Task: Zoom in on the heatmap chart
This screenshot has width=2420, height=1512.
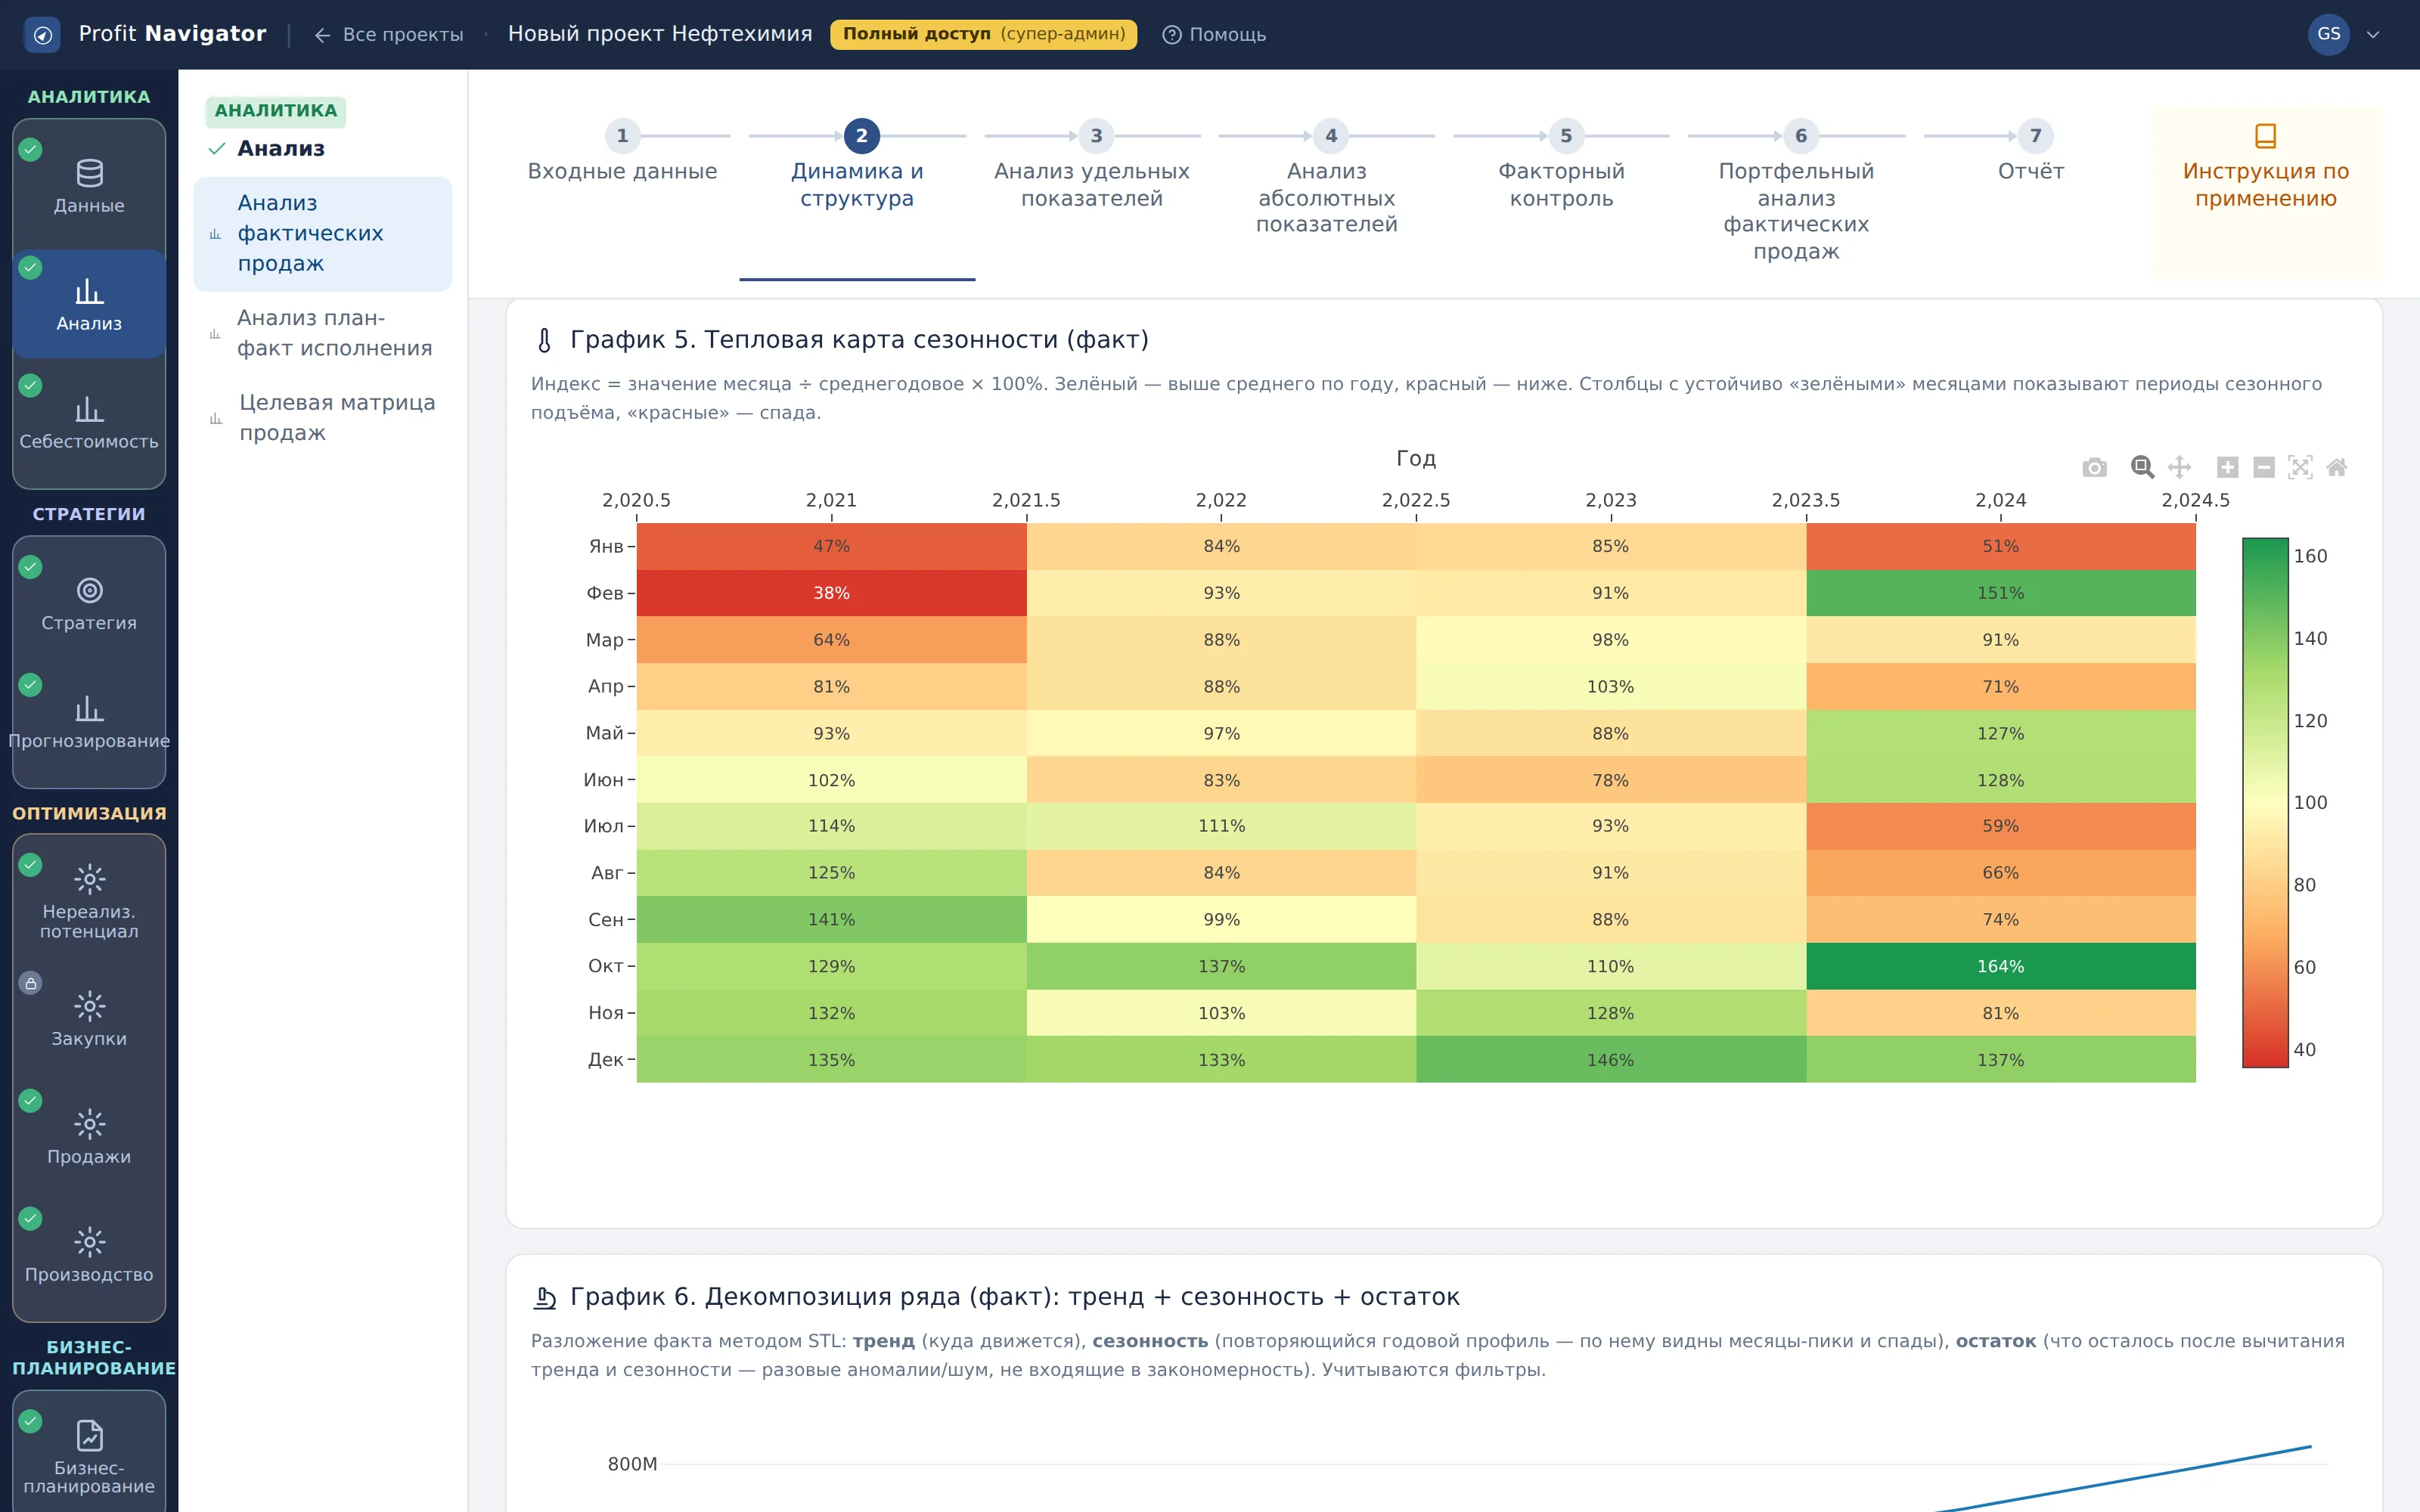Action: (2227, 467)
